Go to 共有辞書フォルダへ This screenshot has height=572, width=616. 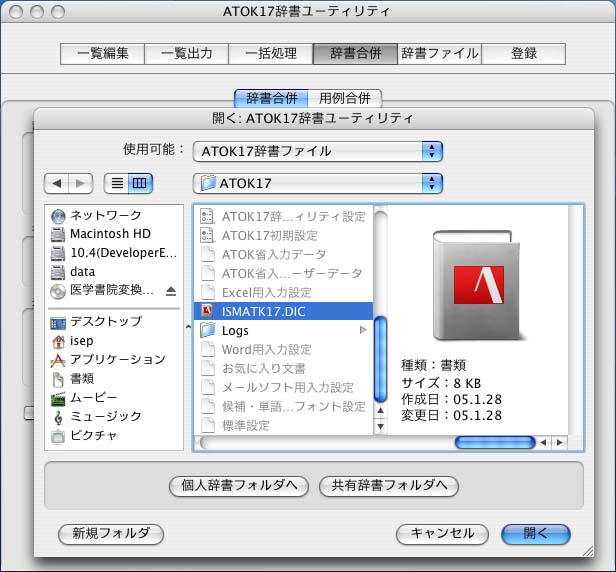pyautogui.click(x=389, y=486)
